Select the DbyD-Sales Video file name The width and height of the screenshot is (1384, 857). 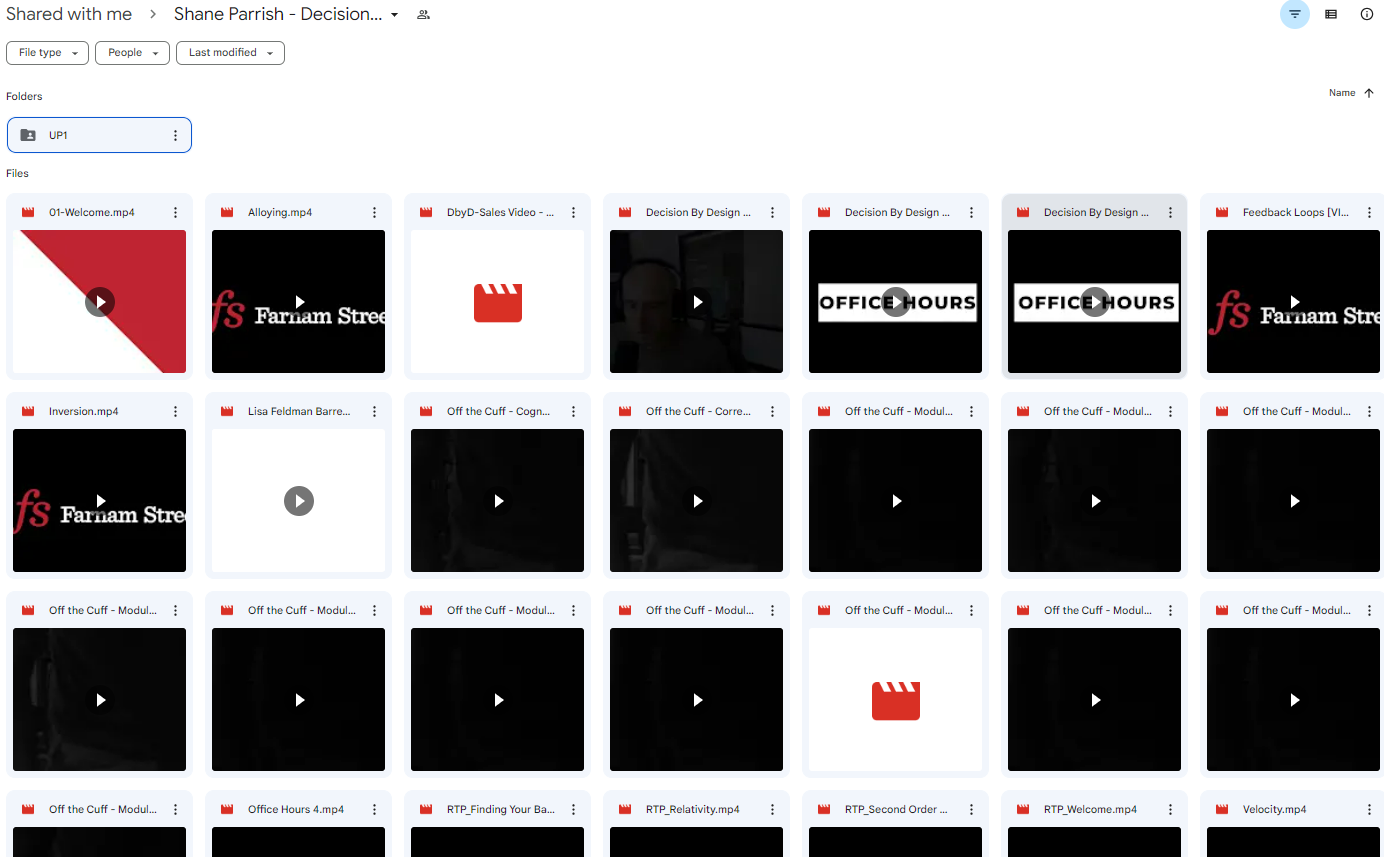pyautogui.click(x=500, y=213)
